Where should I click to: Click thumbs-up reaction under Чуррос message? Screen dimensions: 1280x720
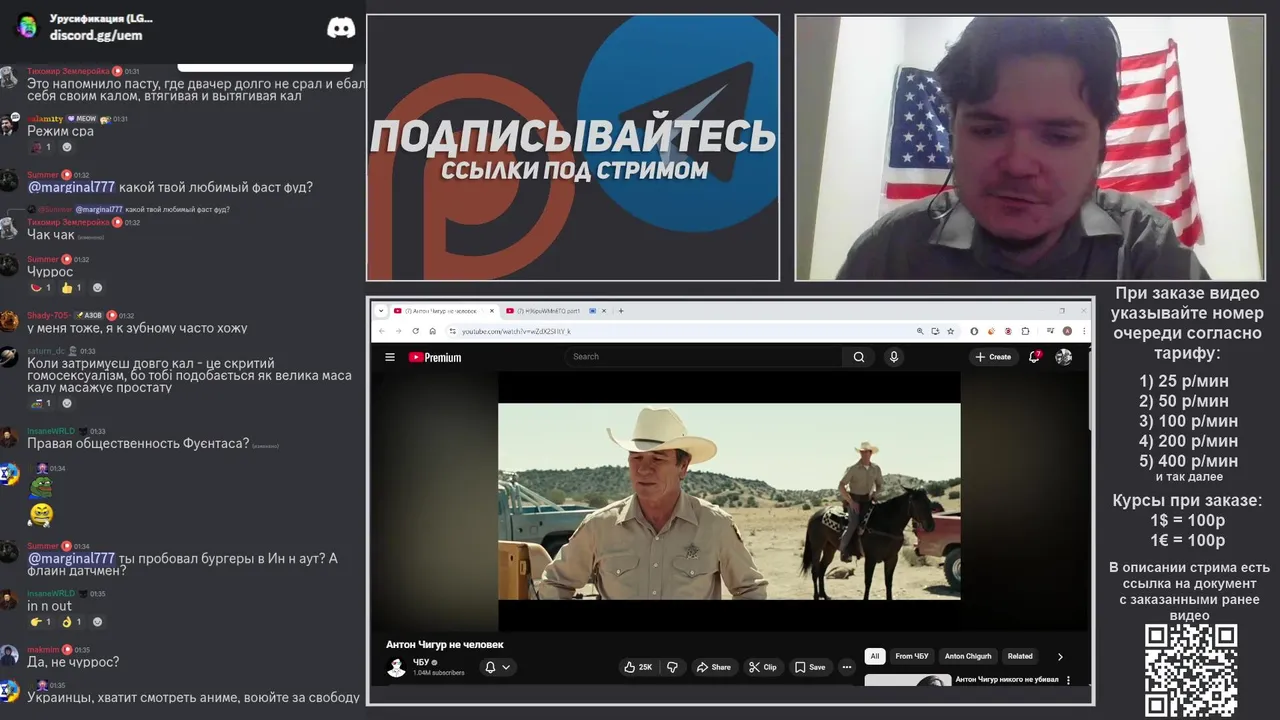72,288
